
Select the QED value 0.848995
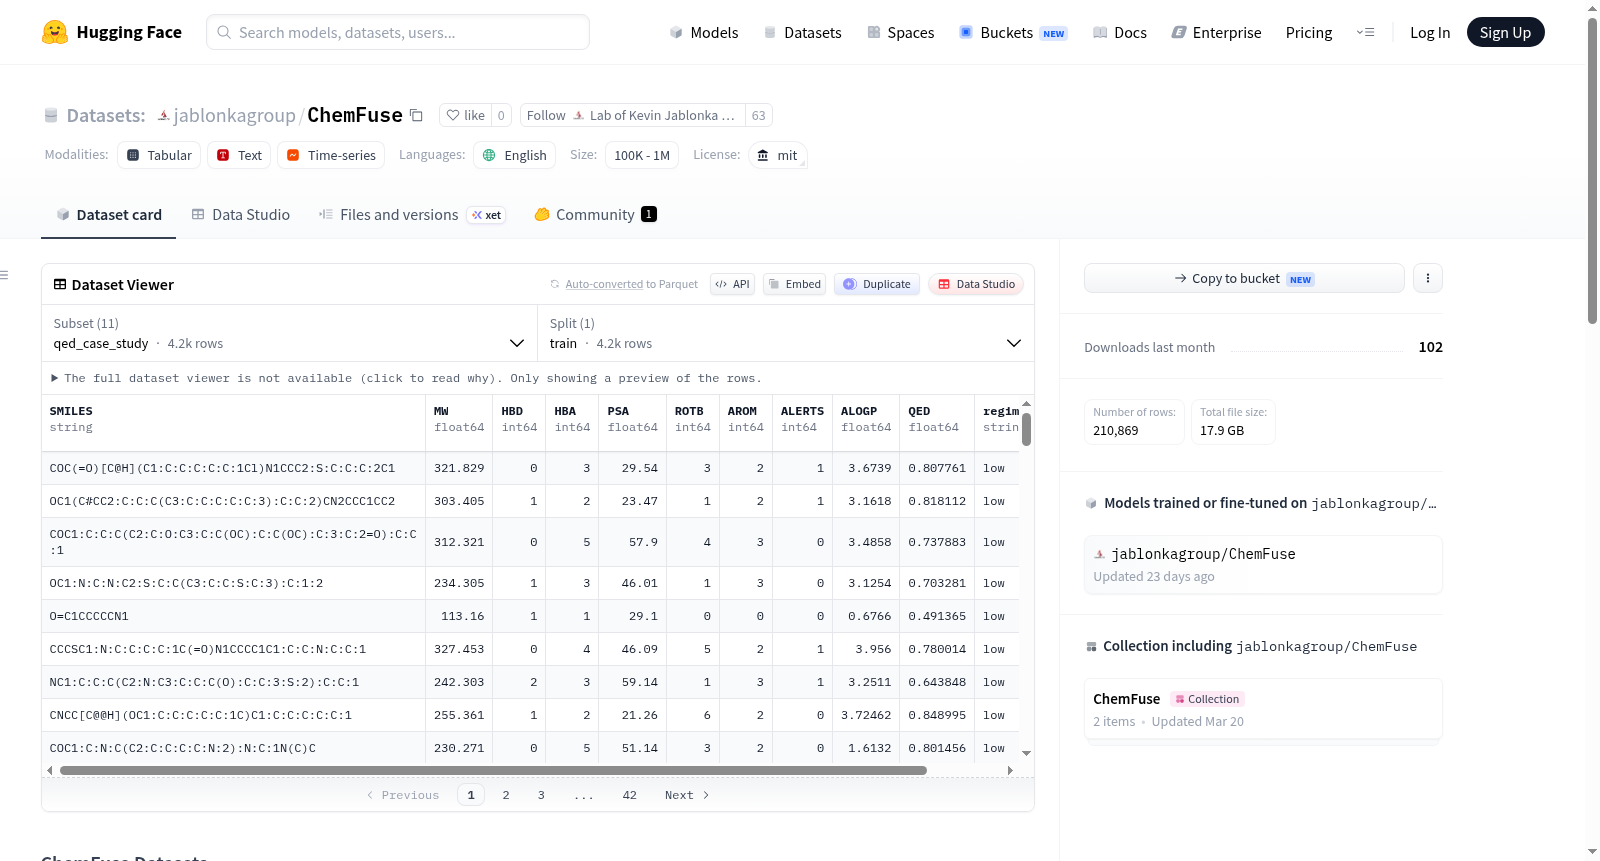click(937, 715)
